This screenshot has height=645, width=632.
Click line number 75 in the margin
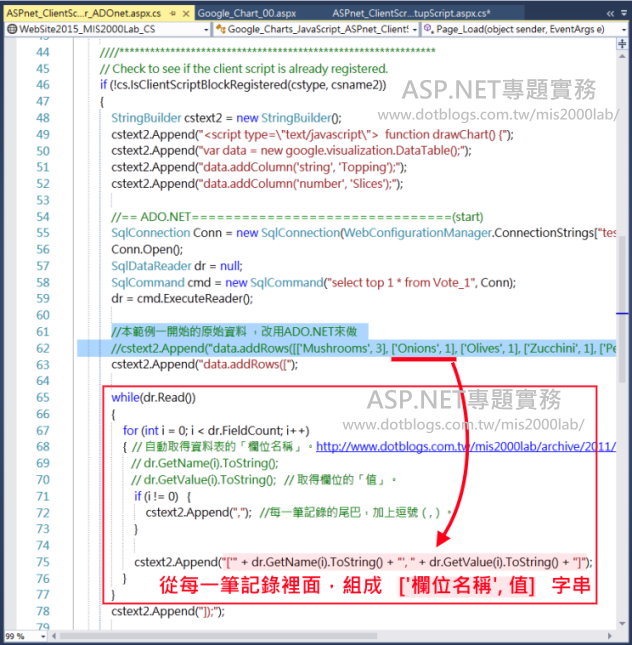click(42, 562)
